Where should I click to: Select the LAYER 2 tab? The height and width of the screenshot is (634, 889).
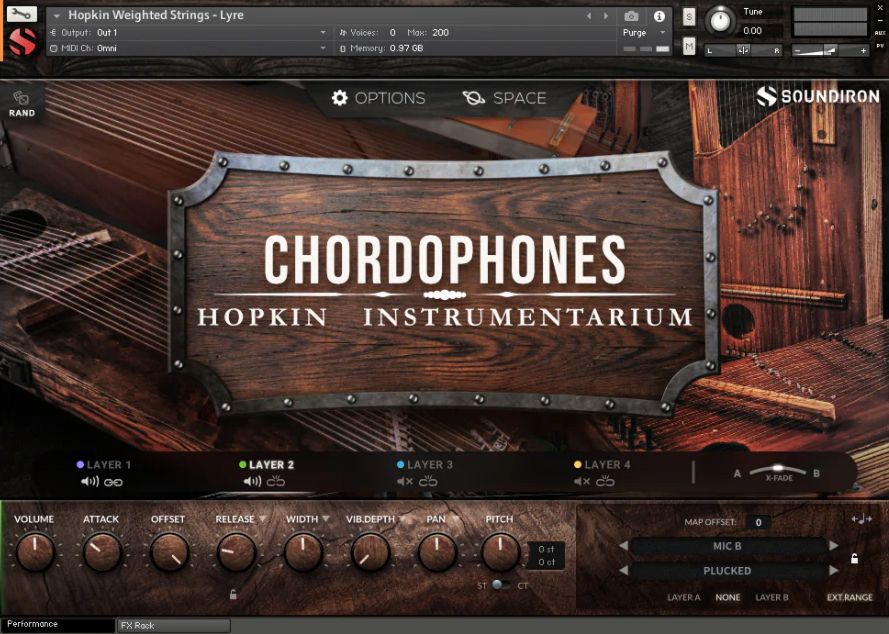coord(266,465)
